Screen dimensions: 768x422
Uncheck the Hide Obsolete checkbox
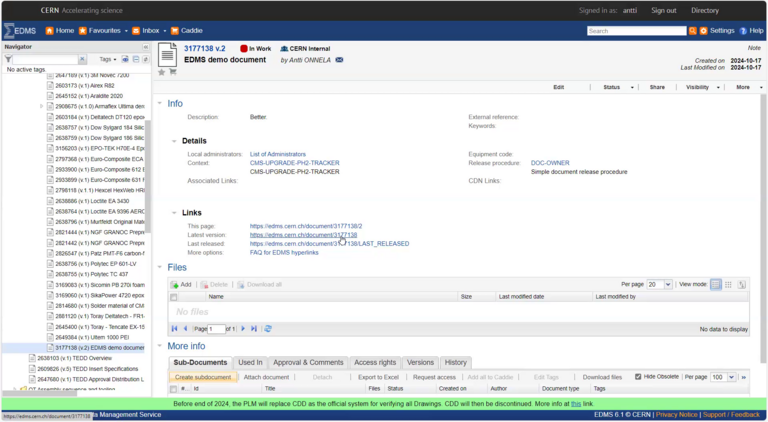(638, 377)
